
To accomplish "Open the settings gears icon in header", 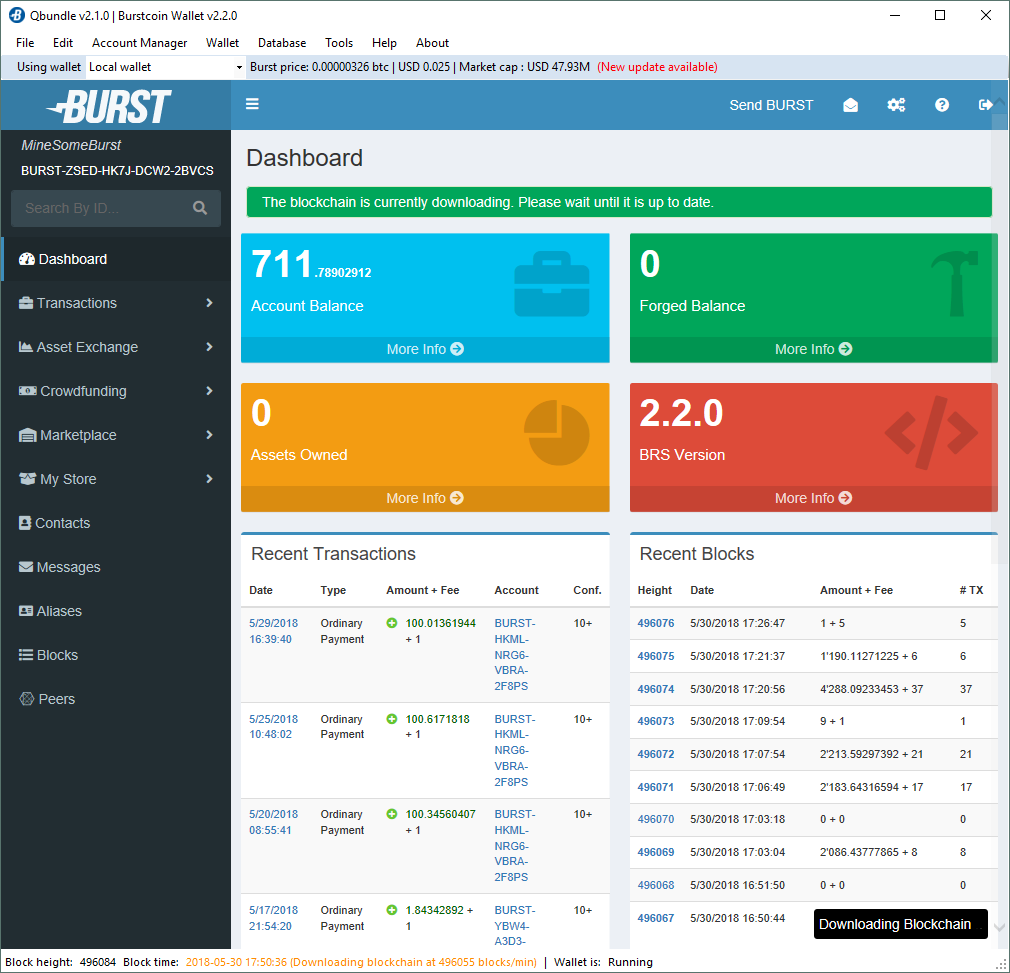I will (x=896, y=105).
